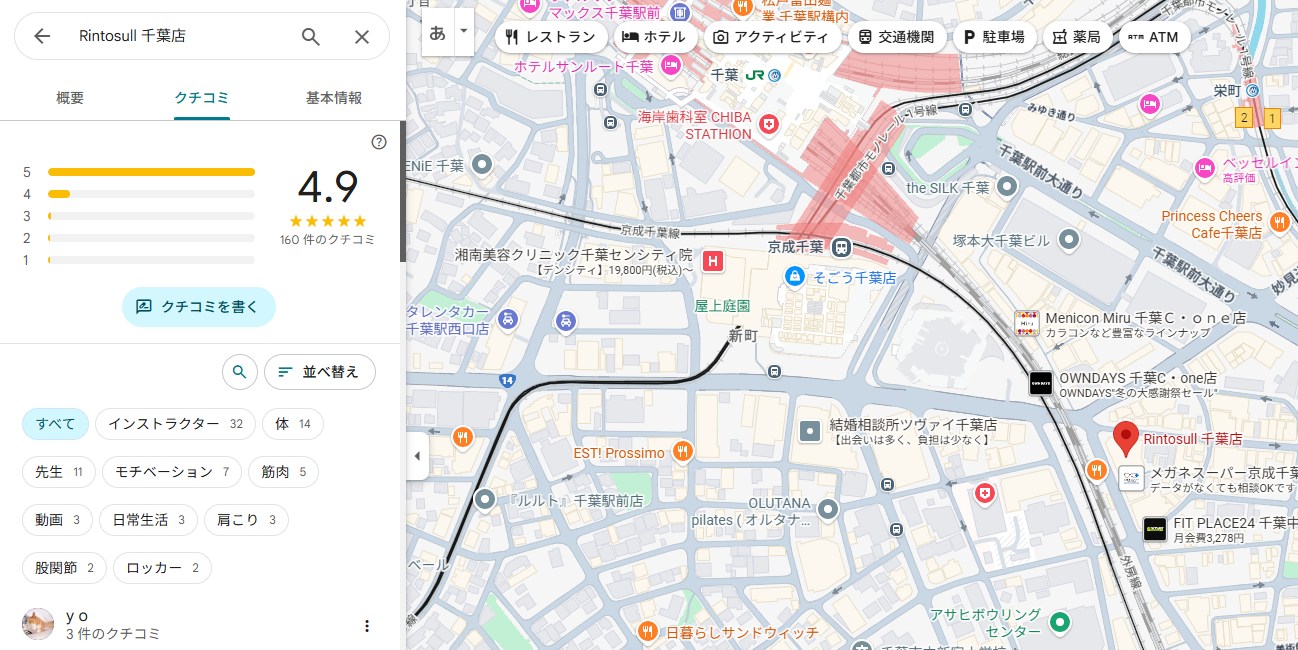
Task: Open the help icon above the rating
Action: point(379,142)
